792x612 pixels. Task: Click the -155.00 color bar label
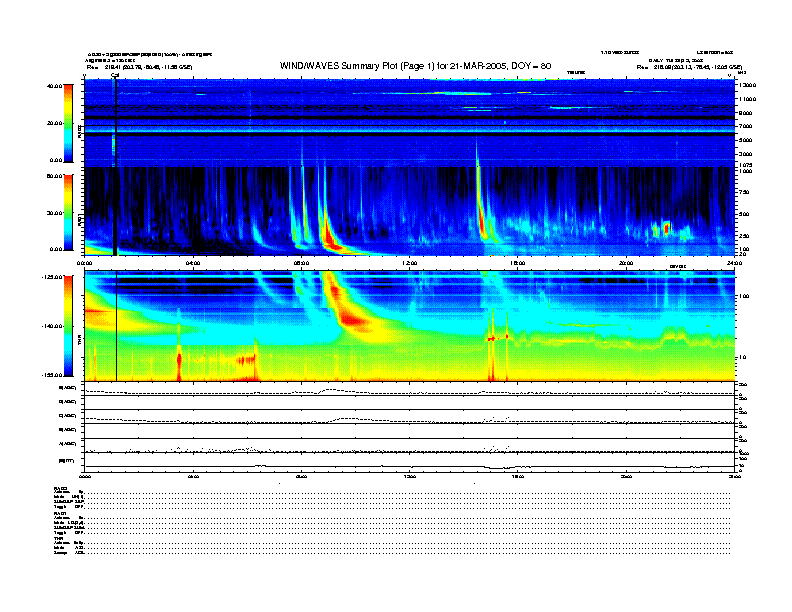[x=52, y=375]
